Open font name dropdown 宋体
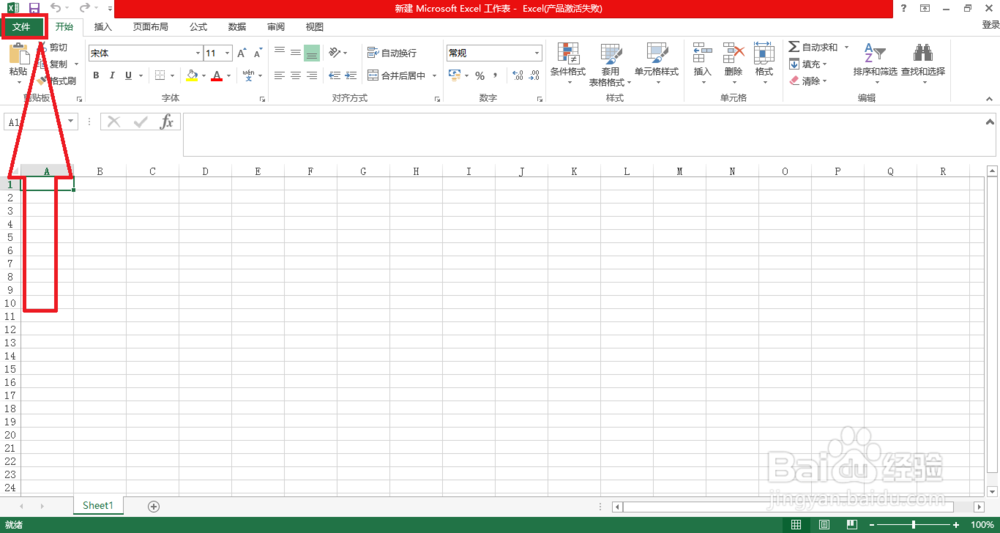The width and height of the screenshot is (1000, 533). pyautogui.click(x=198, y=54)
